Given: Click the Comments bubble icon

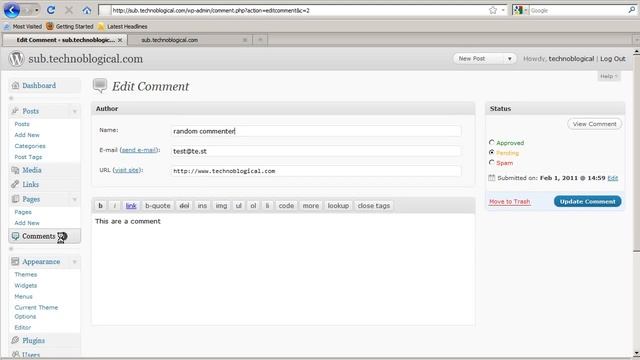Looking at the screenshot, I should tap(16, 236).
